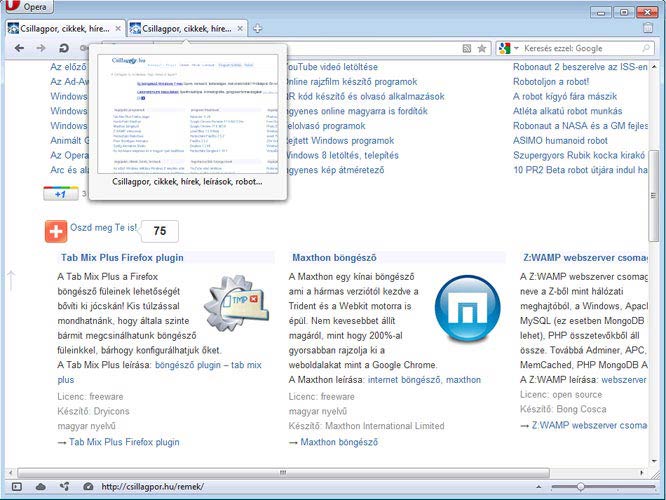Image resolution: width=666 pixels, height=500 pixels.
Task: Open 'Windows 8 letöltés, telepítés' link
Action: click(x=342, y=155)
